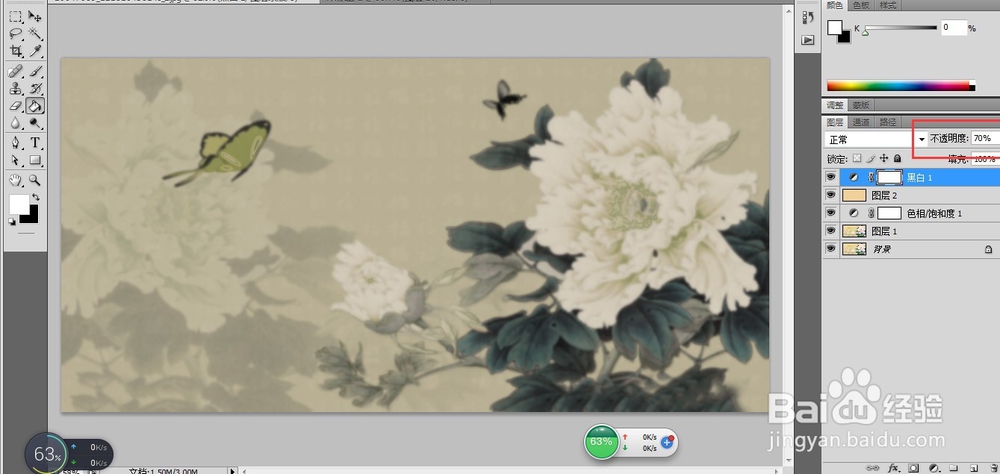Open the Actions panel play icon

808,40
